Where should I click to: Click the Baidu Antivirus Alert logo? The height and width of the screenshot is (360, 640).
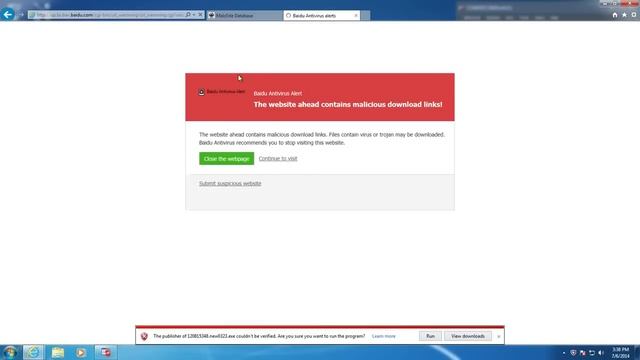point(222,92)
